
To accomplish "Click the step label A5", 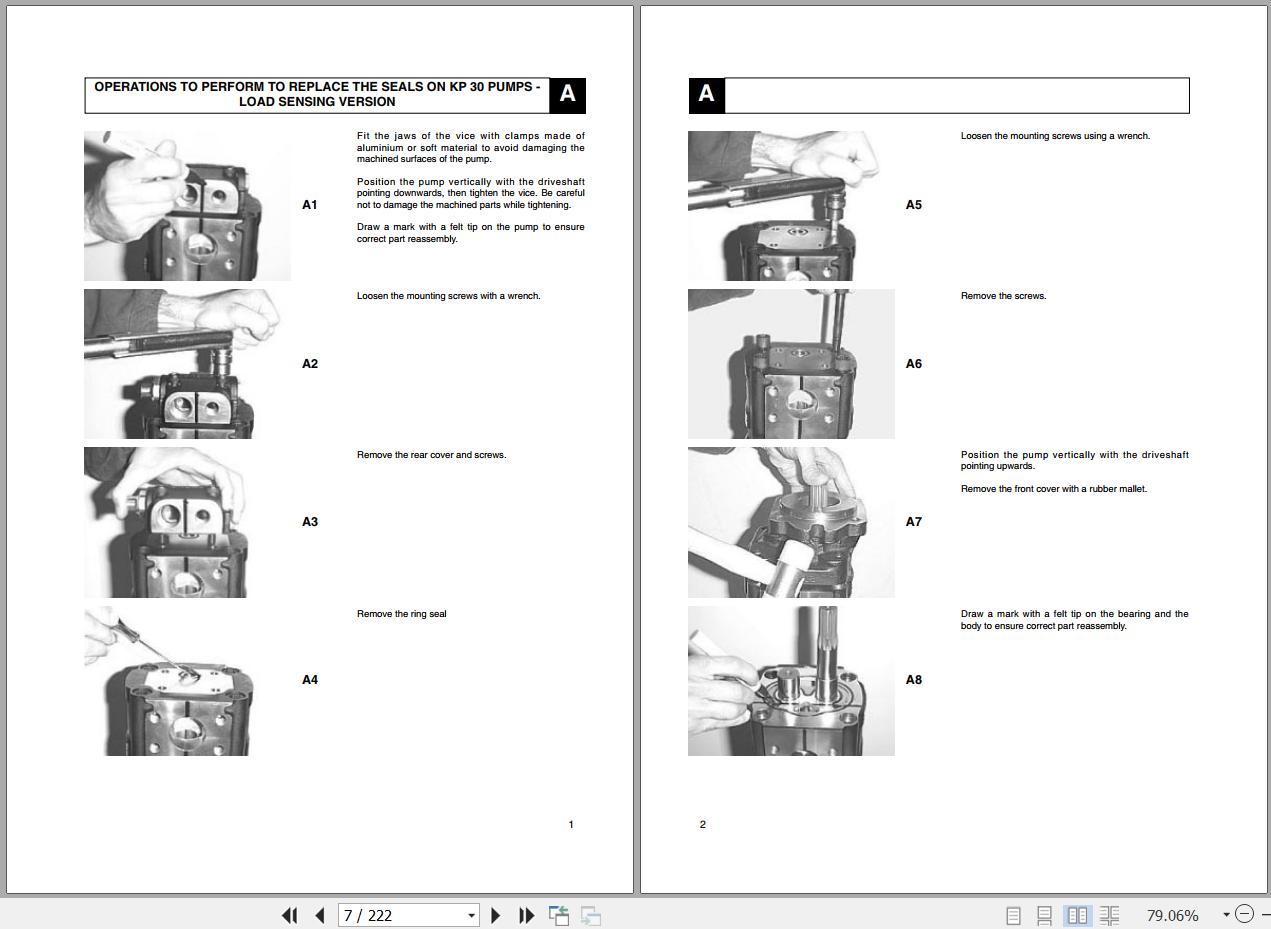I will click(x=914, y=205).
